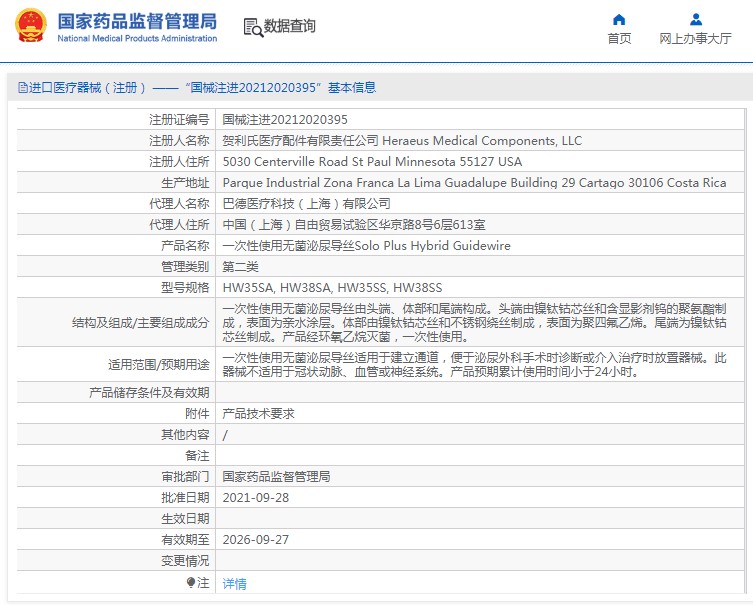Click the 进口医疗器械（注册）基本信息 panel title
The width and height of the screenshot is (753, 605).
click(197, 87)
